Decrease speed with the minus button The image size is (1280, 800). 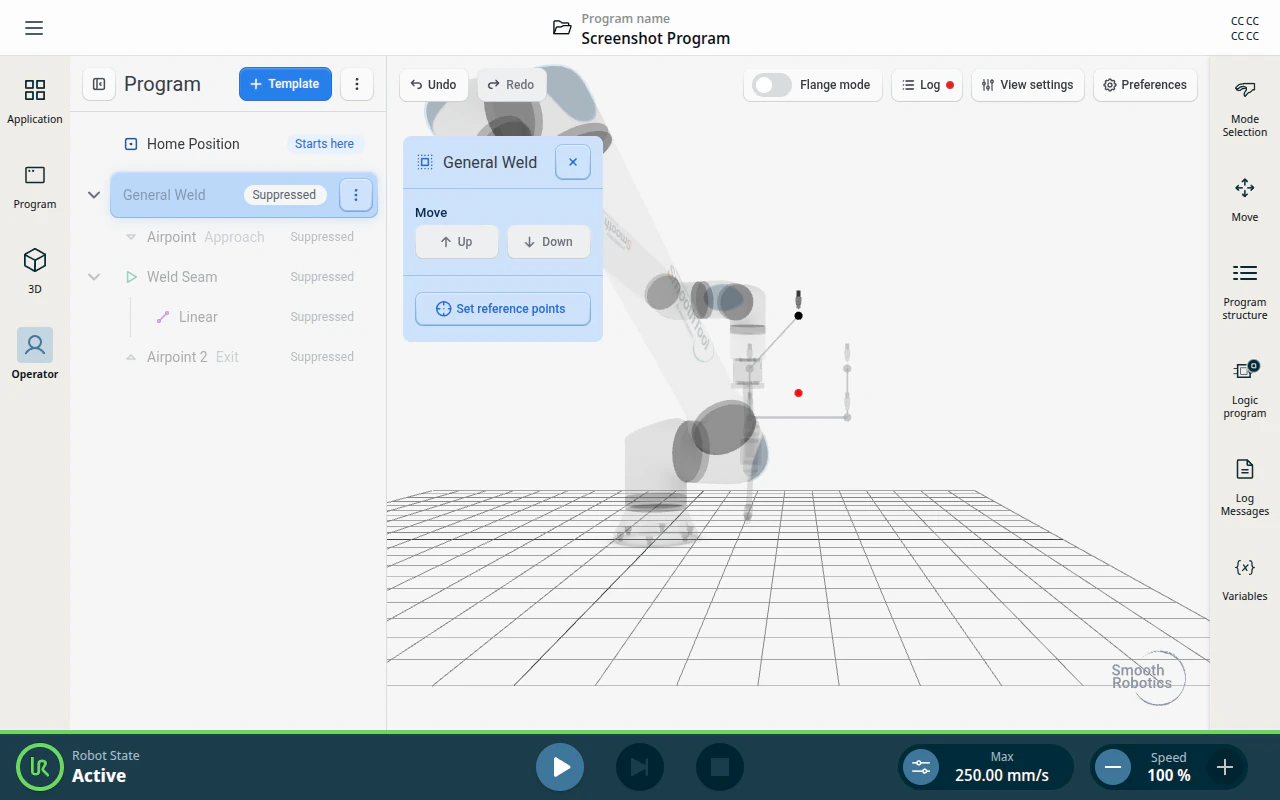[x=1112, y=767]
